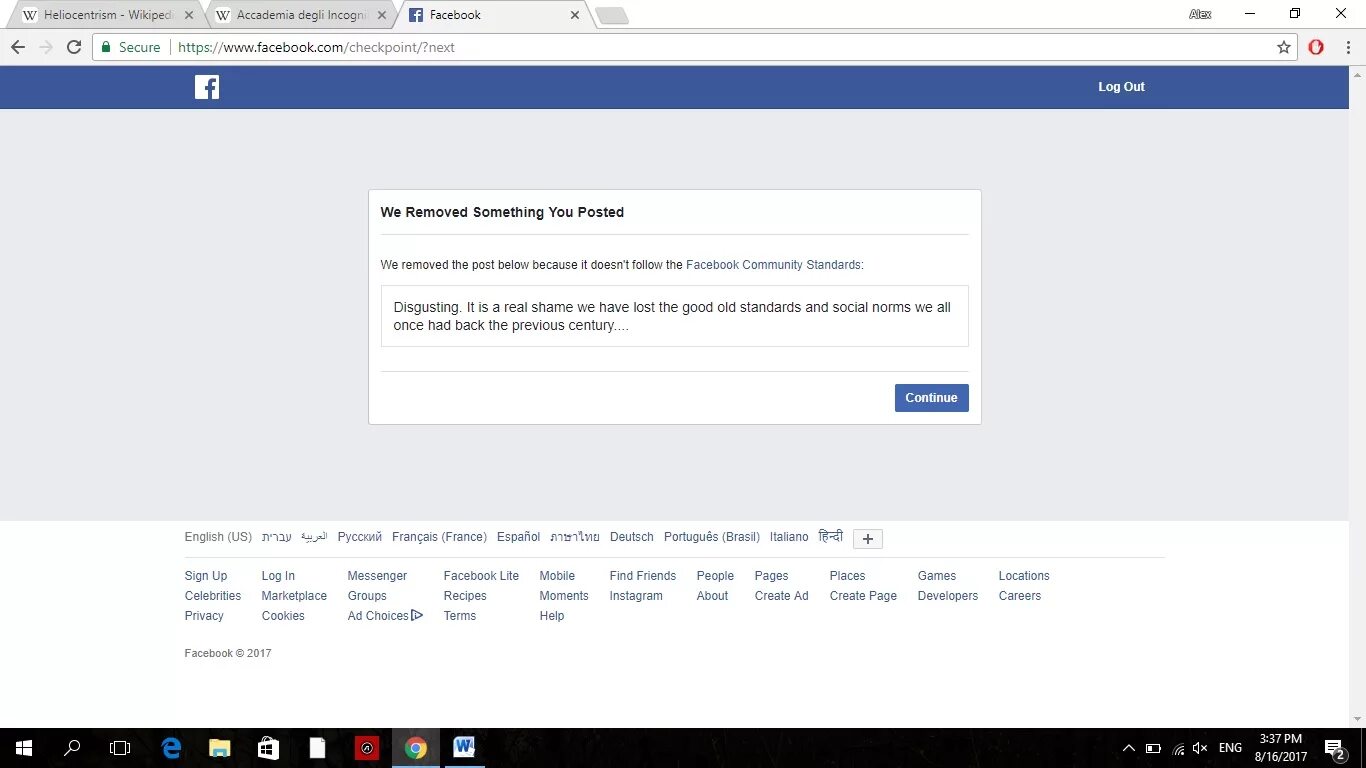Image resolution: width=1366 pixels, height=768 pixels.
Task: Switch to Chrome on the taskbar
Action: click(x=416, y=748)
